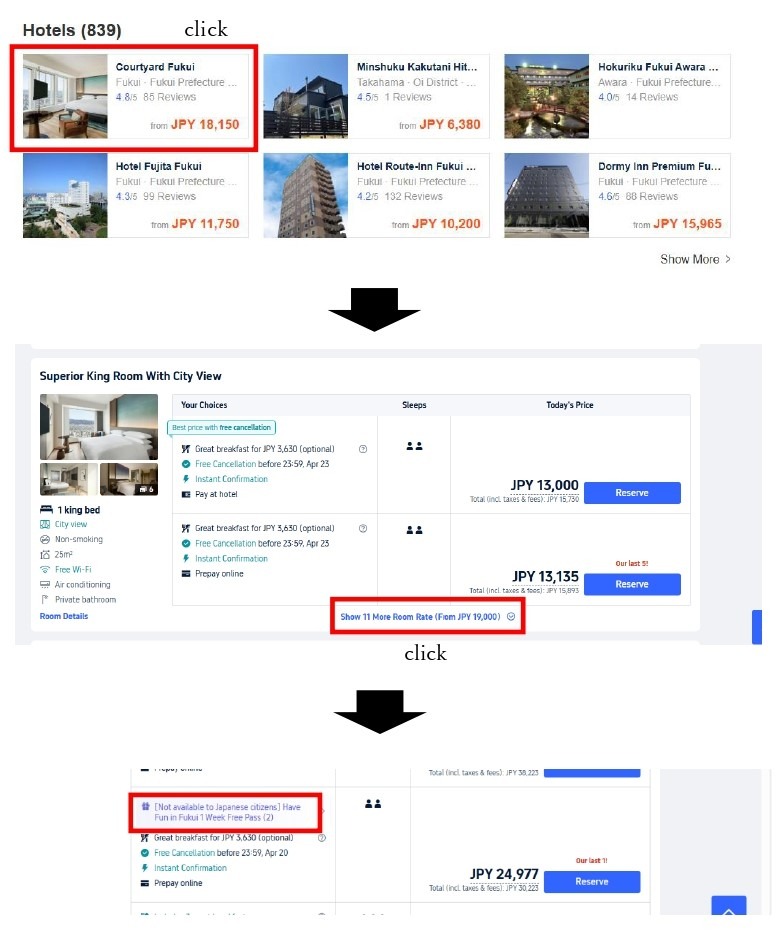The image size is (782, 935).
Task: Expand Show 11 More Room Rate
Action: pyautogui.click(x=428, y=617)
